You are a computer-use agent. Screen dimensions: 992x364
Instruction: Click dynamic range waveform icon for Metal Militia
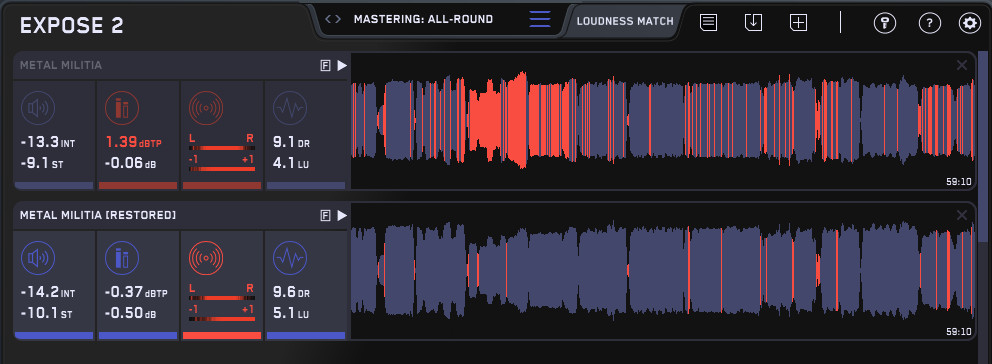(290, 108)
